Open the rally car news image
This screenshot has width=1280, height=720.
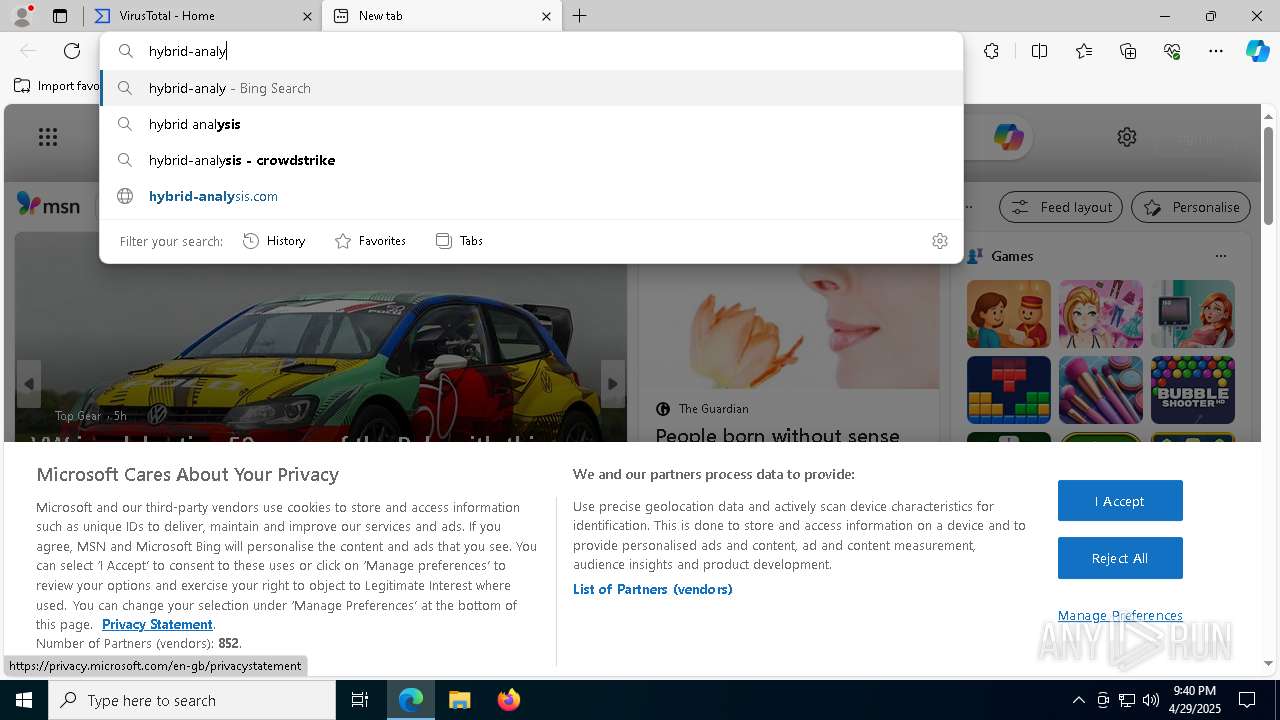[321, 350]
